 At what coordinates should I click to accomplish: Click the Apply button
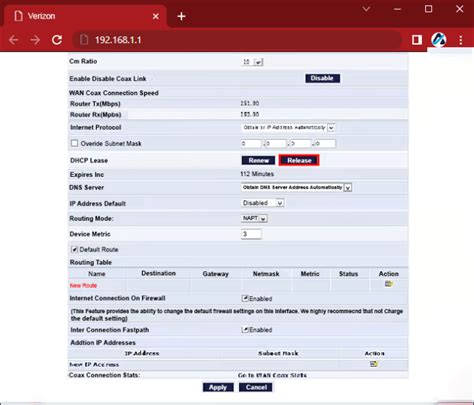pos(218,387)
